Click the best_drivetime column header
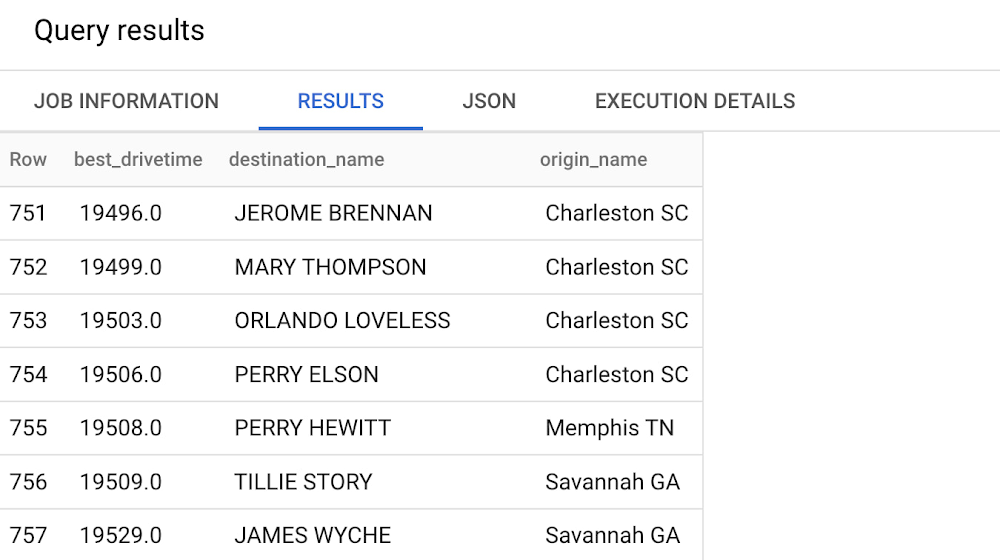1000x560 pixels. click(x=138, y=159)
